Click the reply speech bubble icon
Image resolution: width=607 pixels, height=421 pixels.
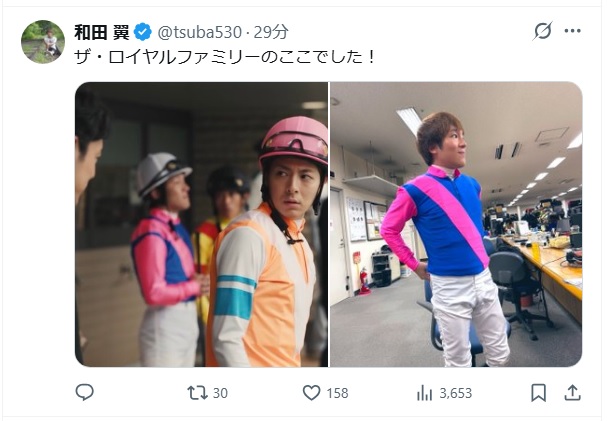[84, 392]
